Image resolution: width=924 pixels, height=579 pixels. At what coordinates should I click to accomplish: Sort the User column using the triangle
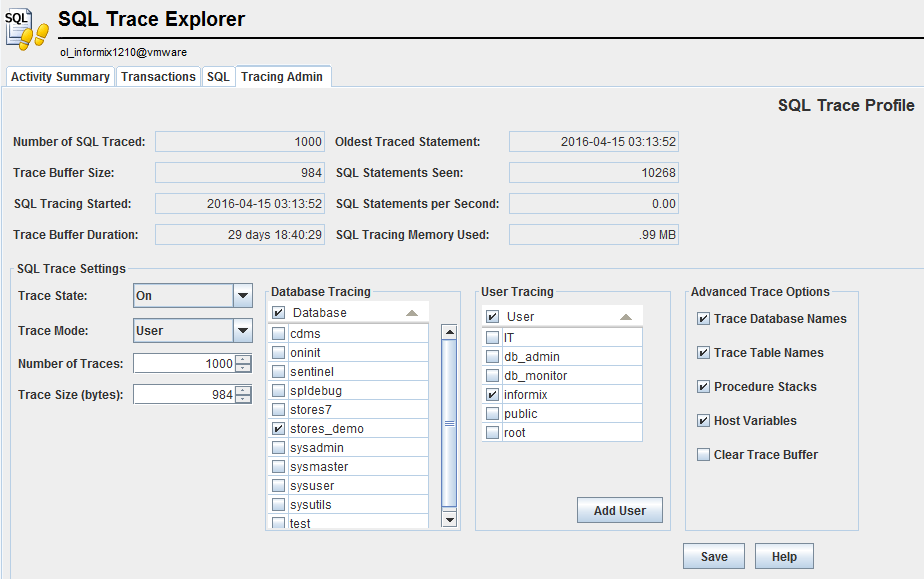(626, 317)
